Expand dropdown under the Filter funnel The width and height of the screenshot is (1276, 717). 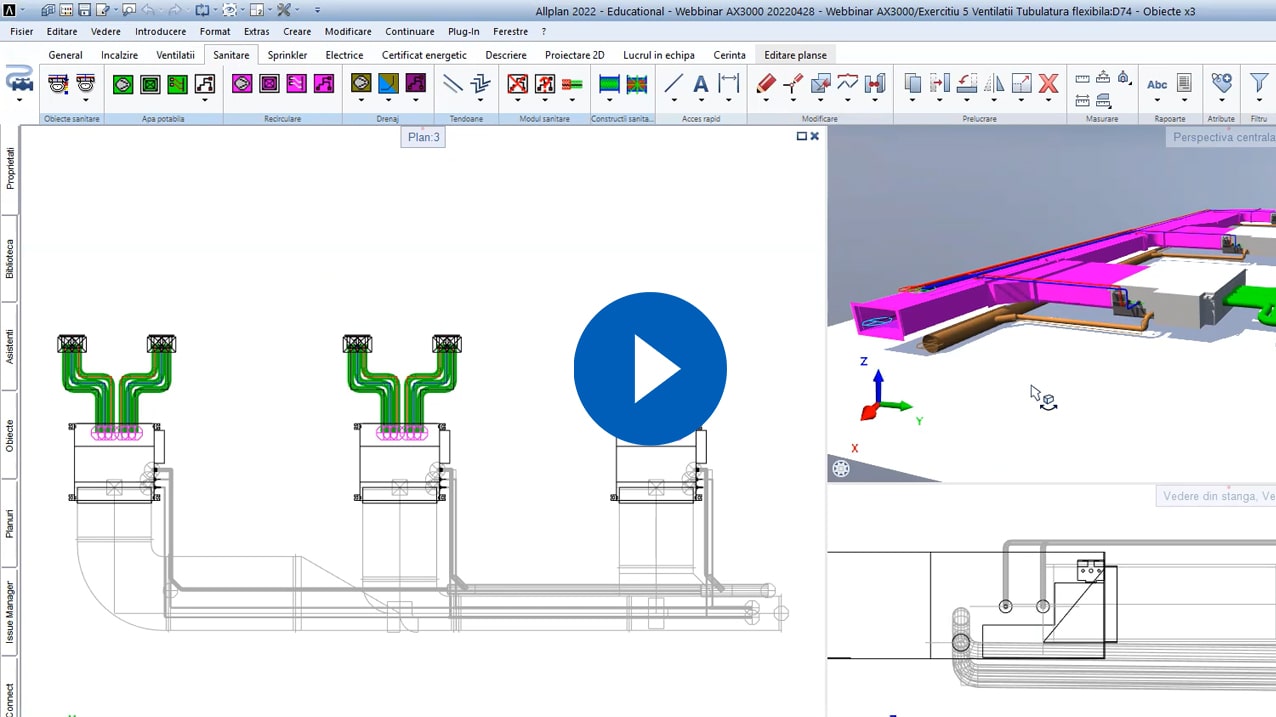pos(1259,101)
